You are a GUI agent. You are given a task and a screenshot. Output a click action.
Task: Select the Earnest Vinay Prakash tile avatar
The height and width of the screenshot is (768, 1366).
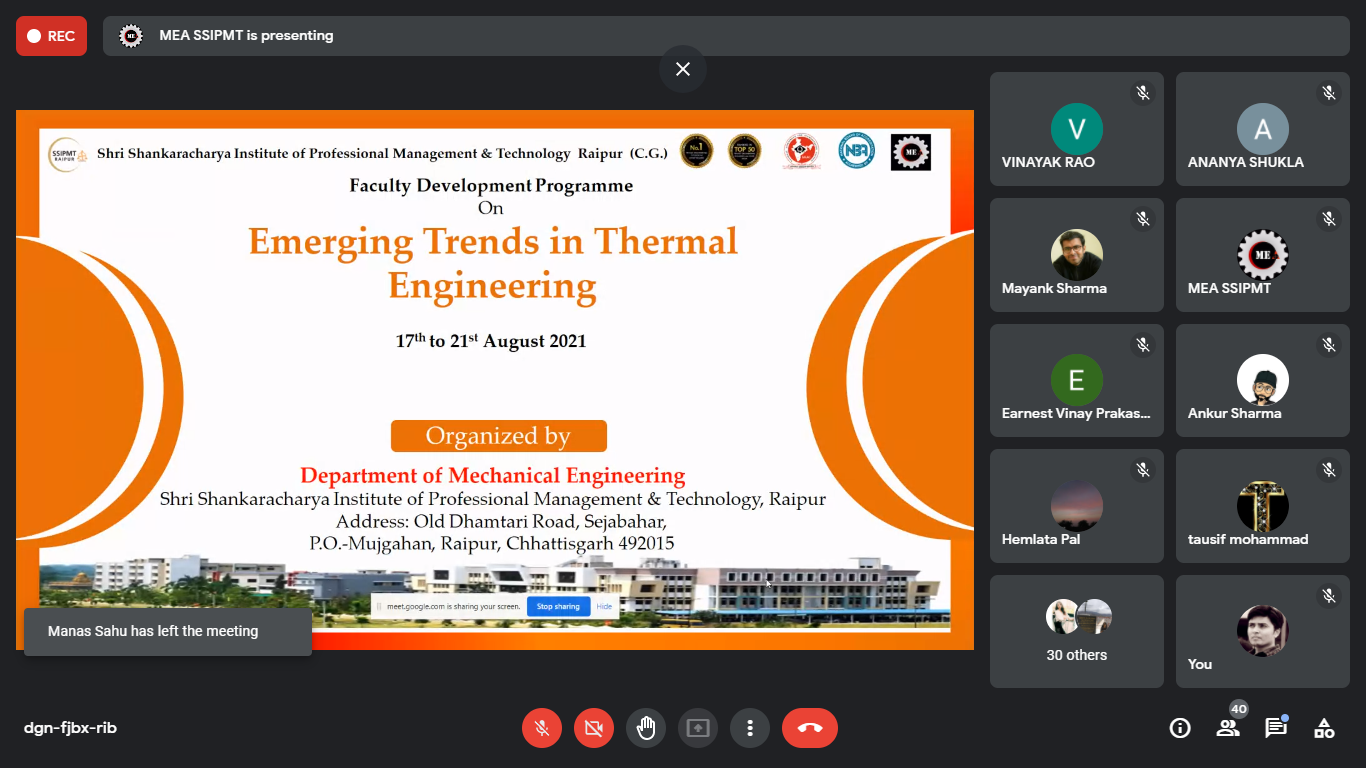tap(1077, 380)
